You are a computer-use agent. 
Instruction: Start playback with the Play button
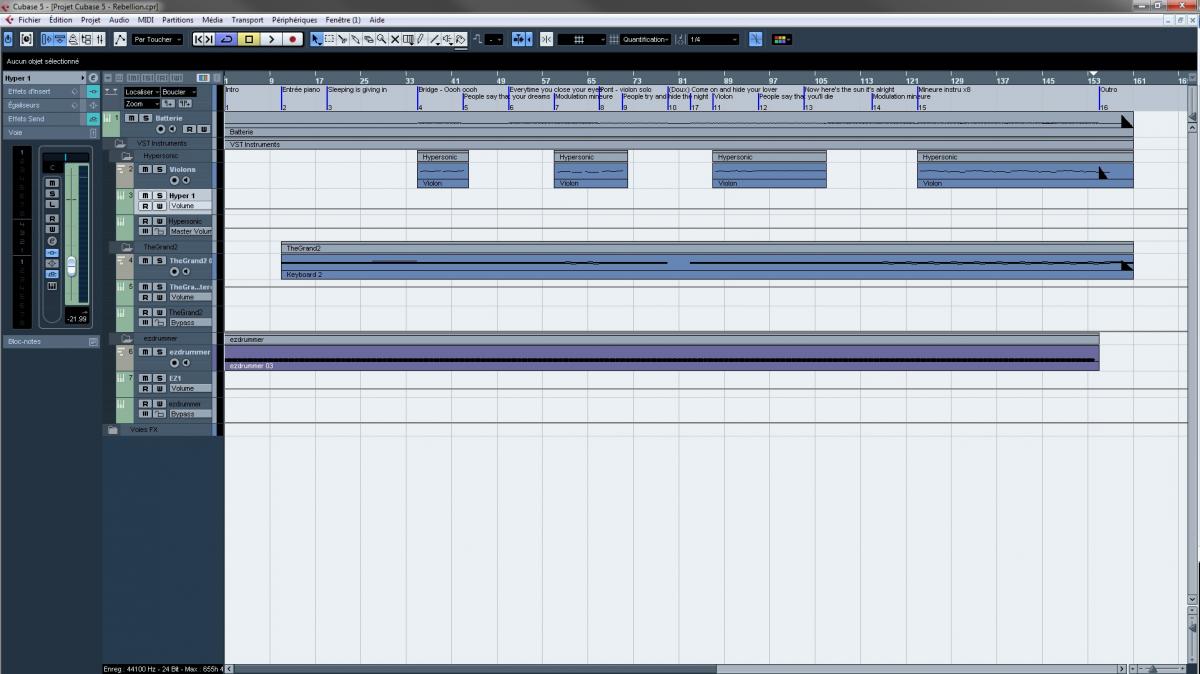point(271,39)
